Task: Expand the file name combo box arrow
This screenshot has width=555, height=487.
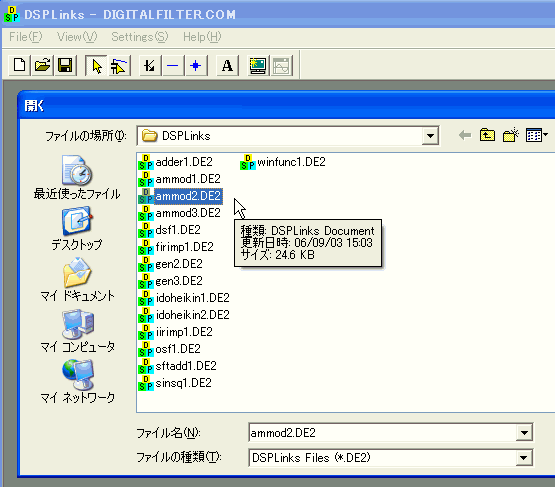Action: [x=524, y=432]
